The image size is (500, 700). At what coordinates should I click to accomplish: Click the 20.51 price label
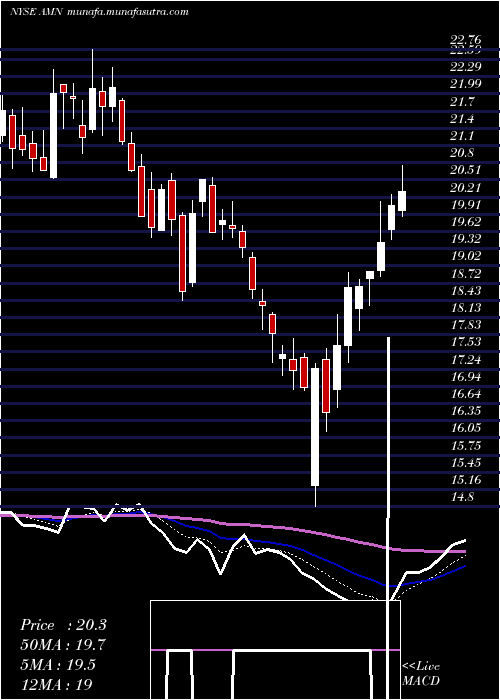click(x=466, y=170)
